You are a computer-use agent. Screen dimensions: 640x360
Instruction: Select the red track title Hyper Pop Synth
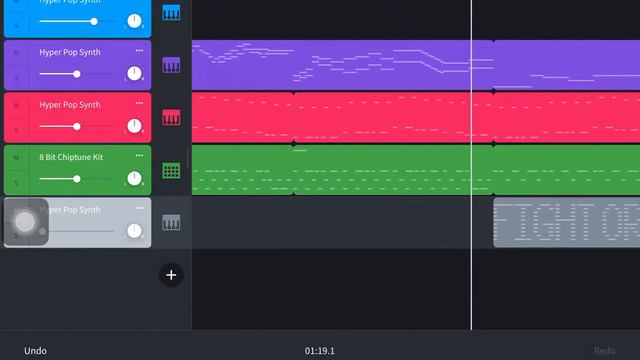click(x=70, y=104)
